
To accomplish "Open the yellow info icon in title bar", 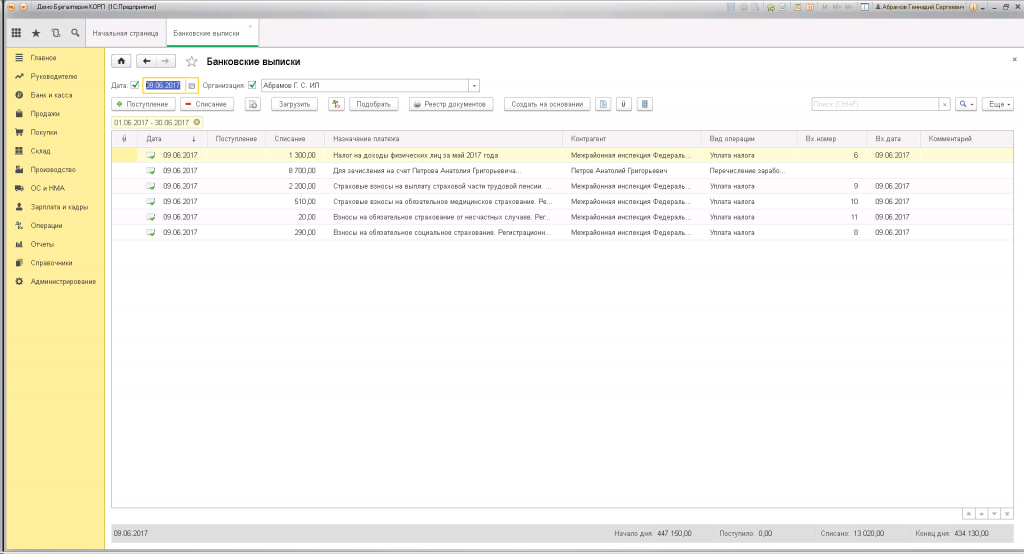I will click(973, 7).
